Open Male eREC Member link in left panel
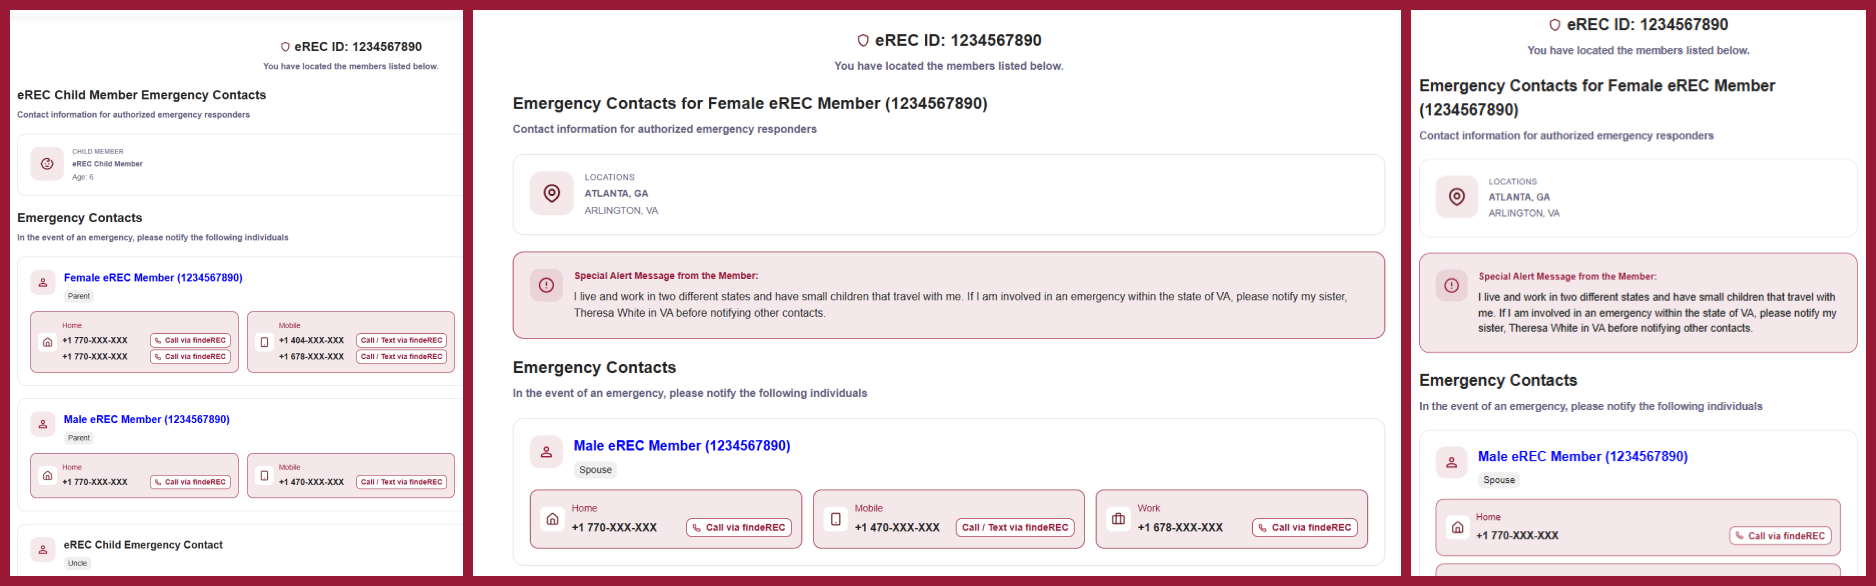Screen dimensions: 1876x586 click(147, 420)
